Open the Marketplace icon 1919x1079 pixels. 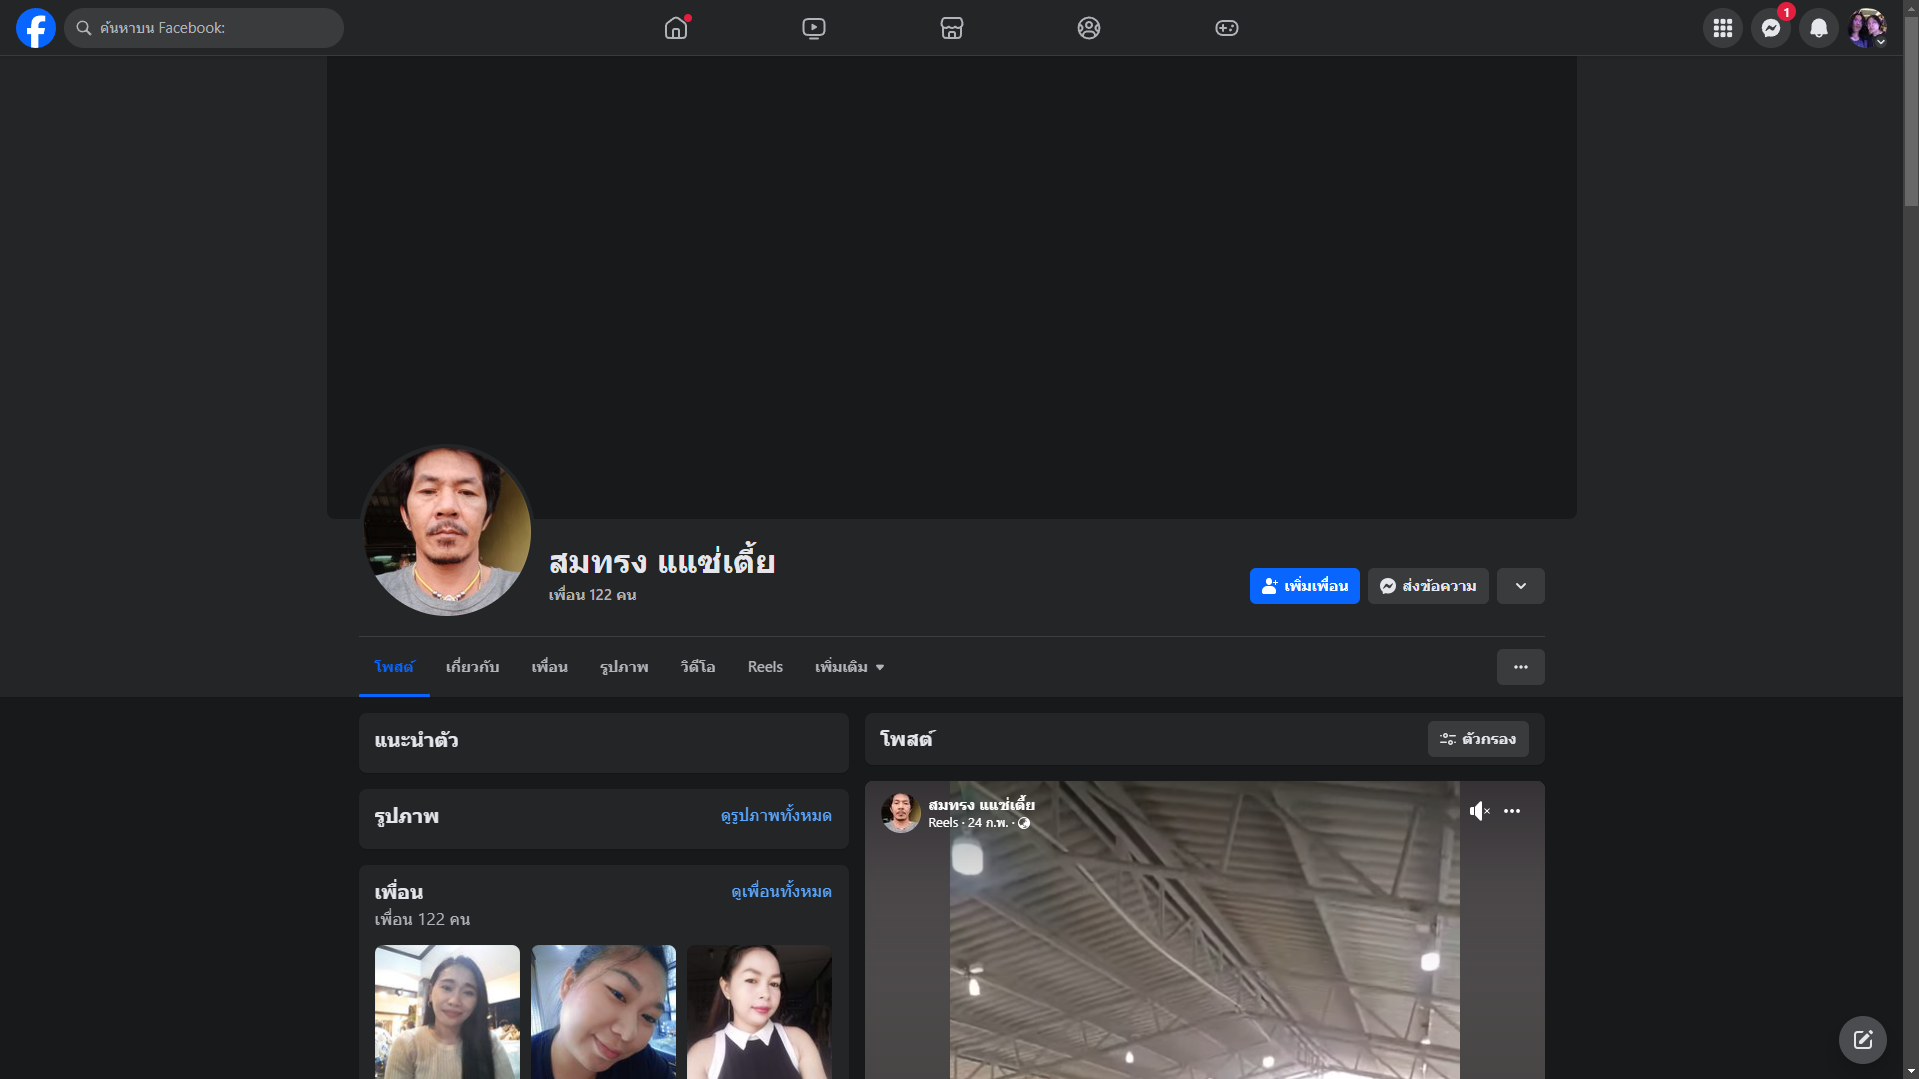[x=952, y=28]
